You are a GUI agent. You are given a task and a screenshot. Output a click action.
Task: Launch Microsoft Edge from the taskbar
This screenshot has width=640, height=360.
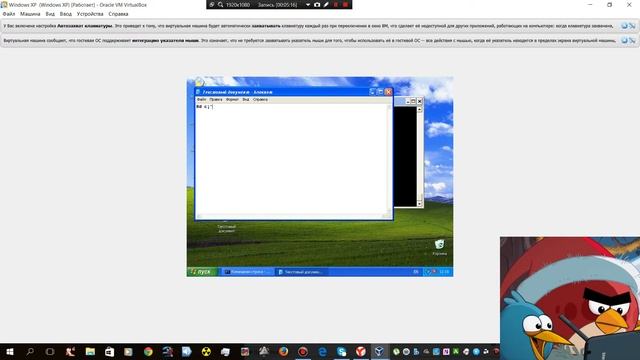[322, 351]
